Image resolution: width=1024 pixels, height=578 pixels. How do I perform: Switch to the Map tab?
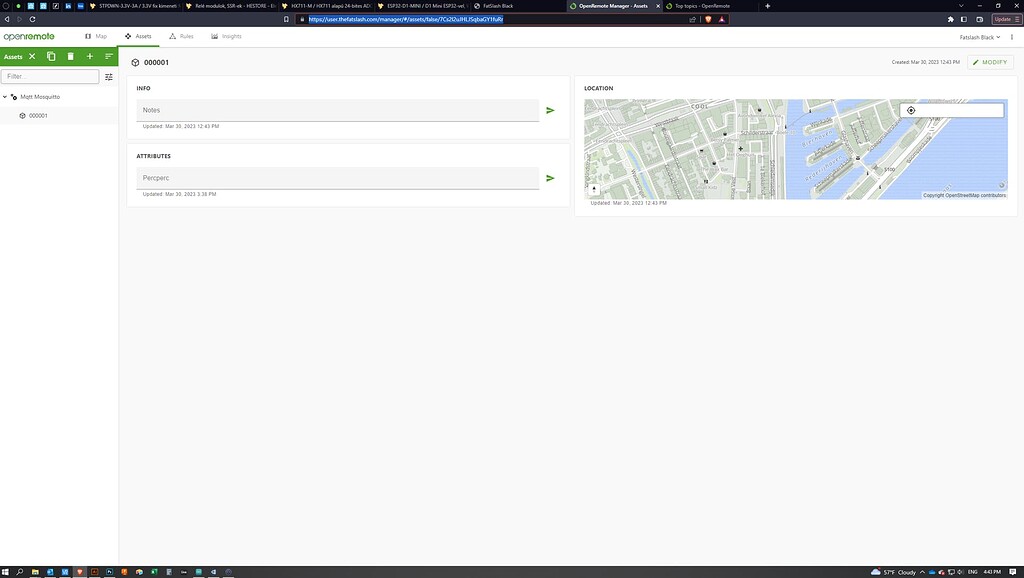point(96,36)
